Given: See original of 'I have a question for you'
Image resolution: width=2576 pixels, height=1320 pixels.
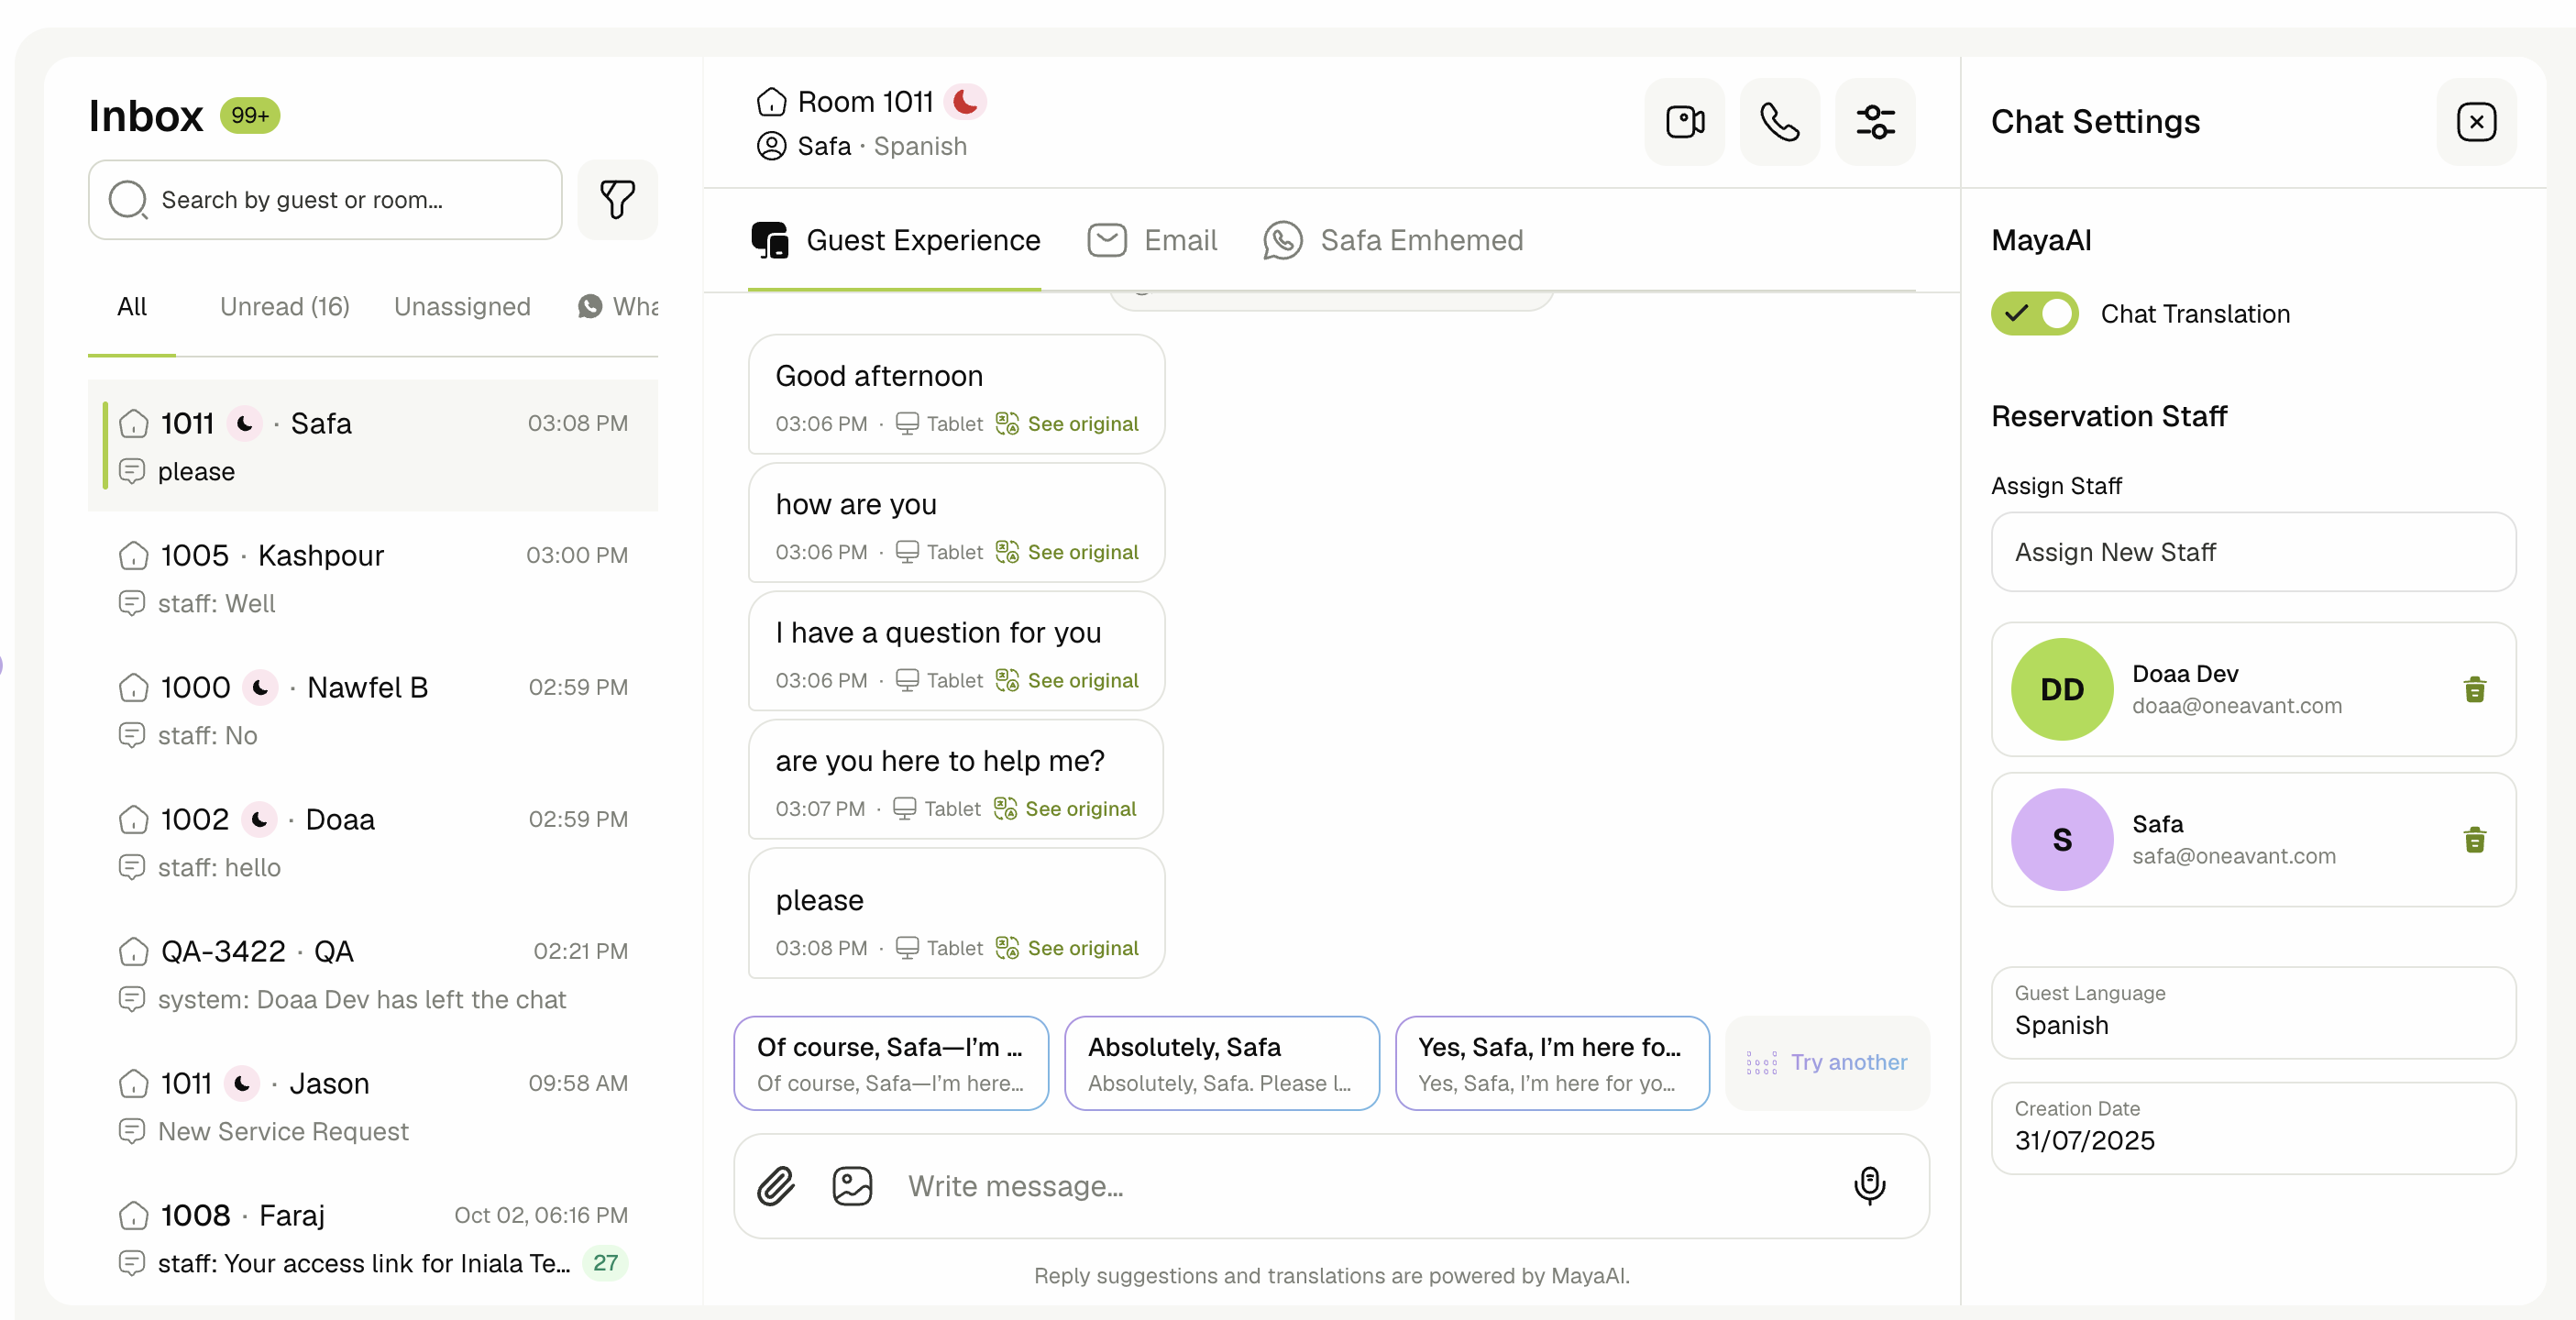Looking at the screenshot, I should [x=1067, y=681].
